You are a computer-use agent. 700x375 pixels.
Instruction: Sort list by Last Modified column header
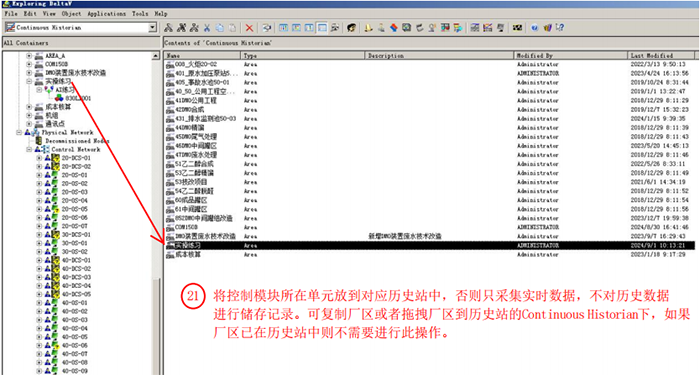click(x=661, y=56)
